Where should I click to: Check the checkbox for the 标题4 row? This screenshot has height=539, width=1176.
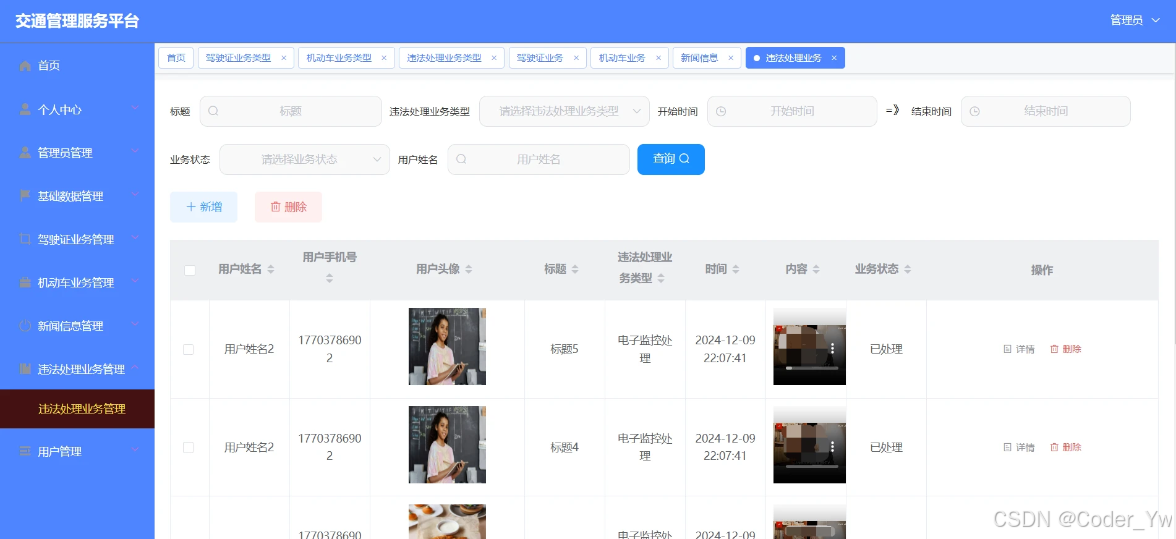188,447
